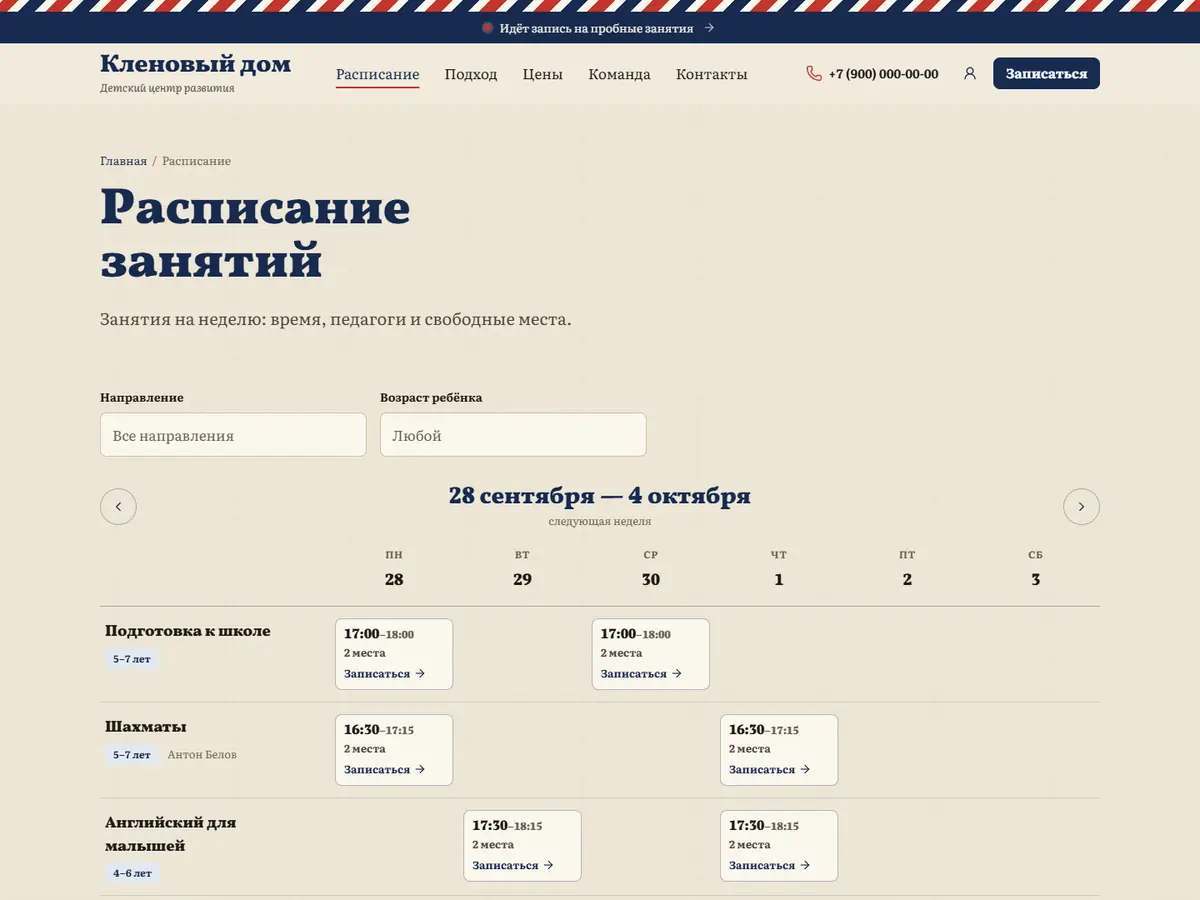The image size is (1200, 900).
Task: Click the Расписание занятий heading
Action: click(x=256, y=232)
